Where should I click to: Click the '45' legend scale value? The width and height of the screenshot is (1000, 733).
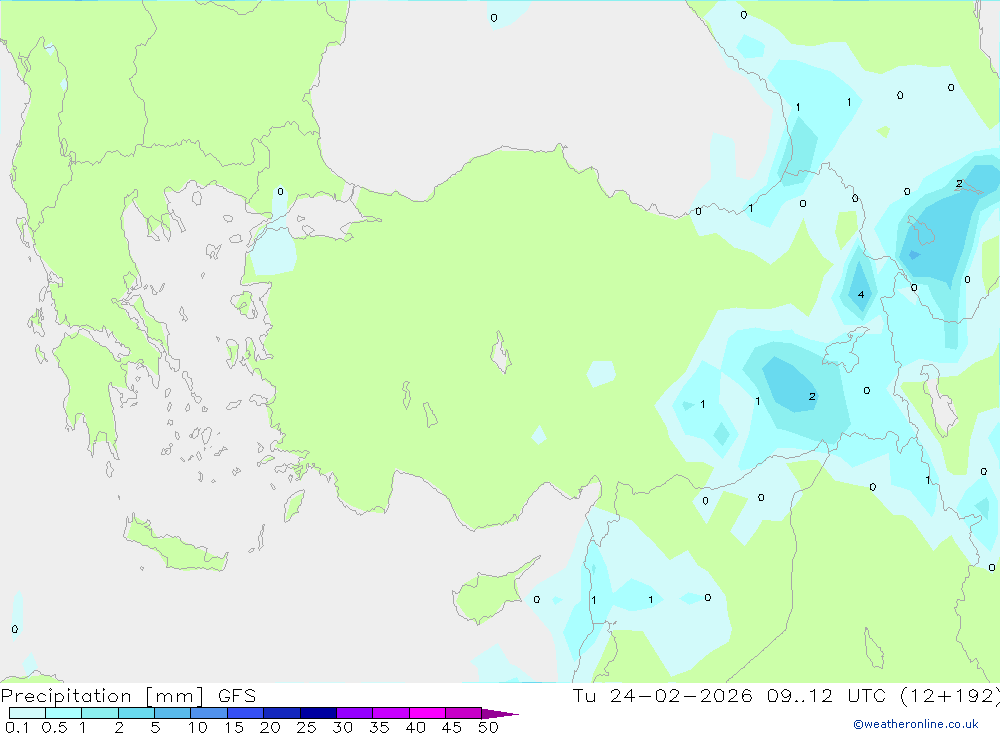point(452,727)
